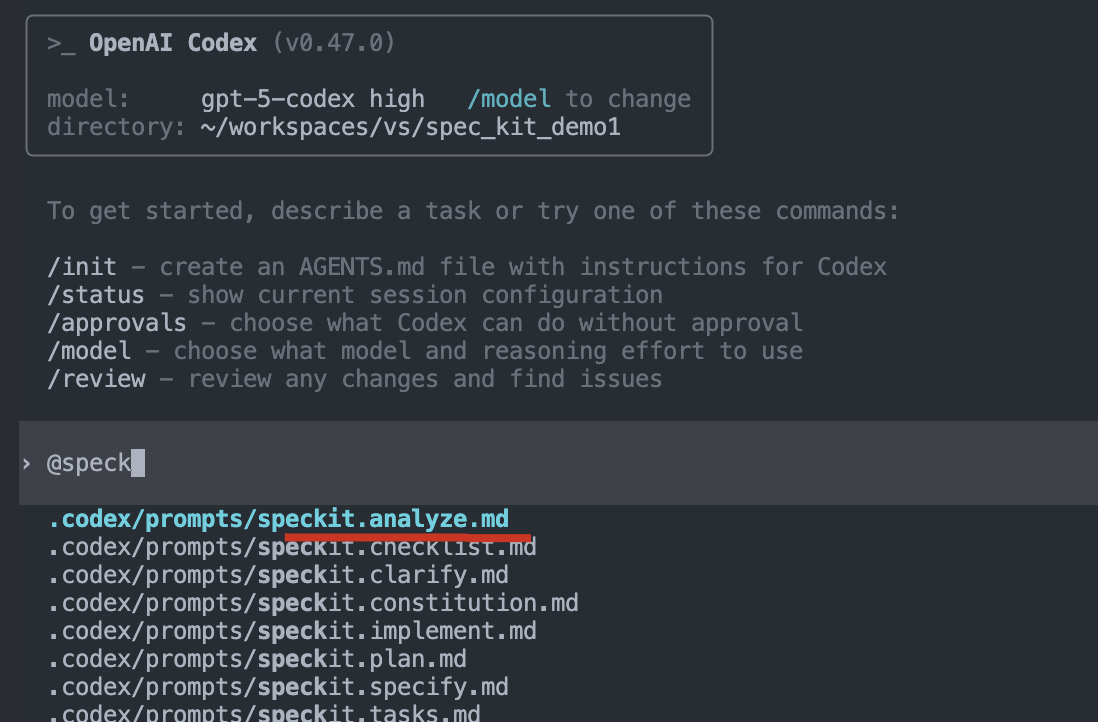Click the /approvals command line
1098x722 pixels.
(x=425, y=323)
